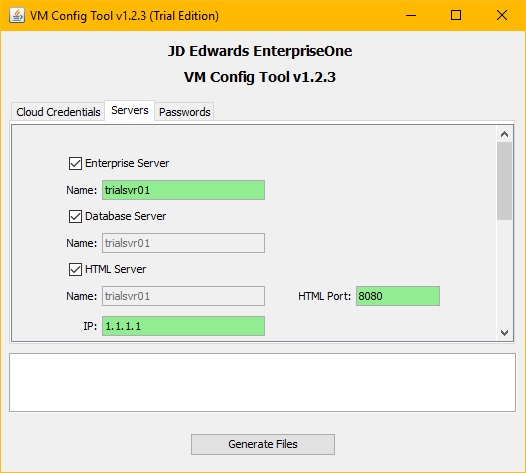The width and height of the screenshot is (526, 473).
Task: Click the scroll down arrow in the Servers panel
Action: coord(504,332)
